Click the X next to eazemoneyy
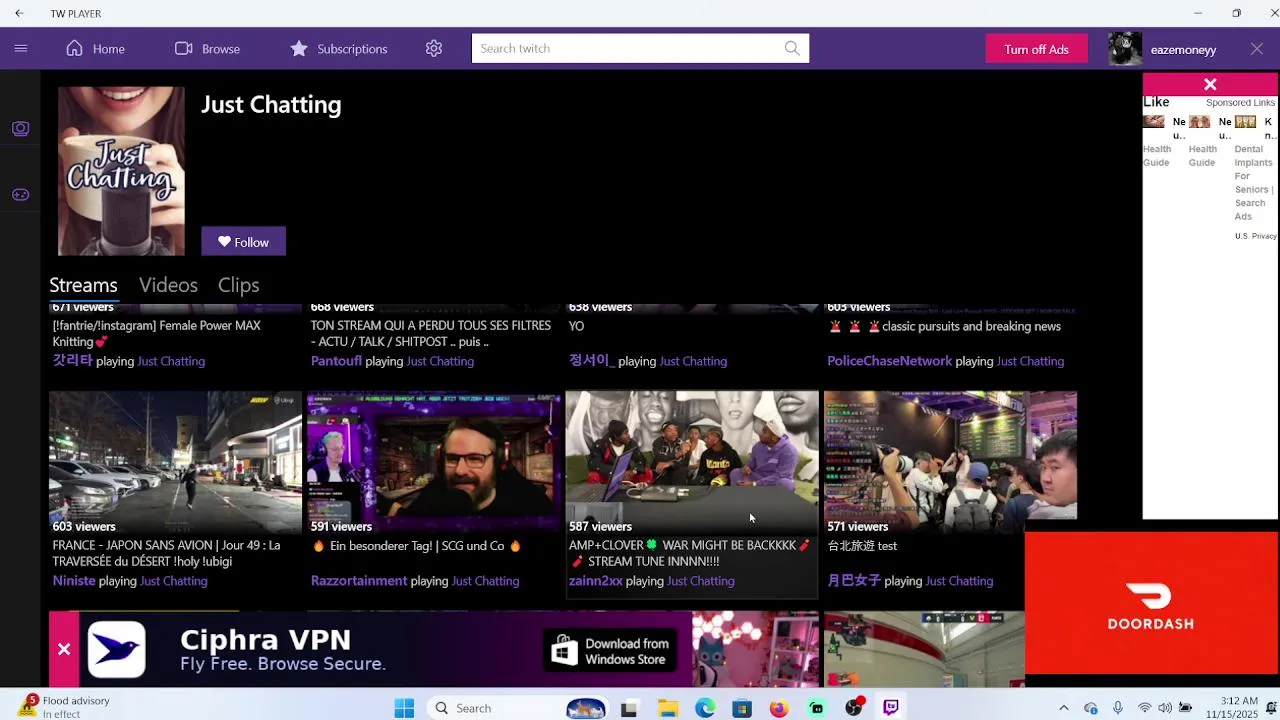The image size is (1280, 720). (x=1257, y=49)
